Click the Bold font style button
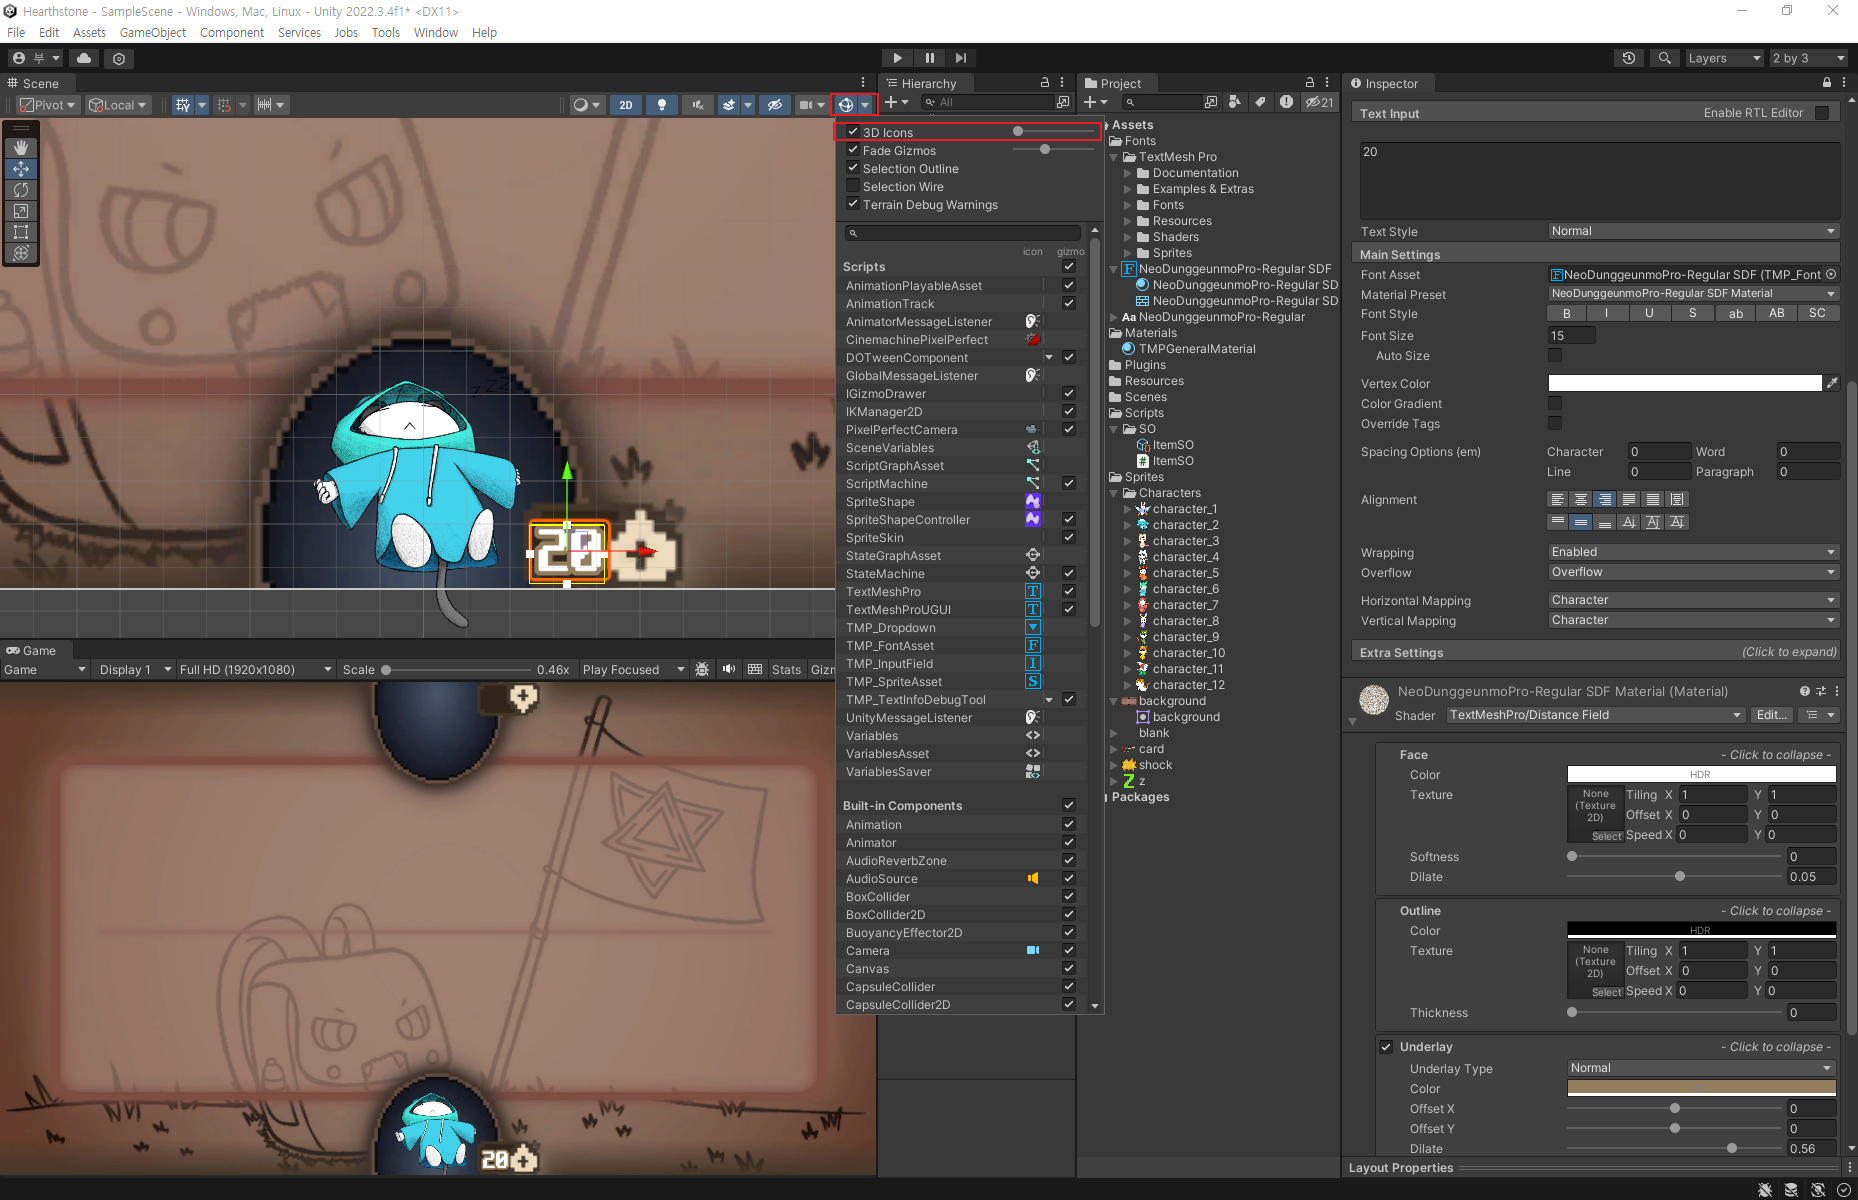1858x1200 pixels. pos(1567,313)
